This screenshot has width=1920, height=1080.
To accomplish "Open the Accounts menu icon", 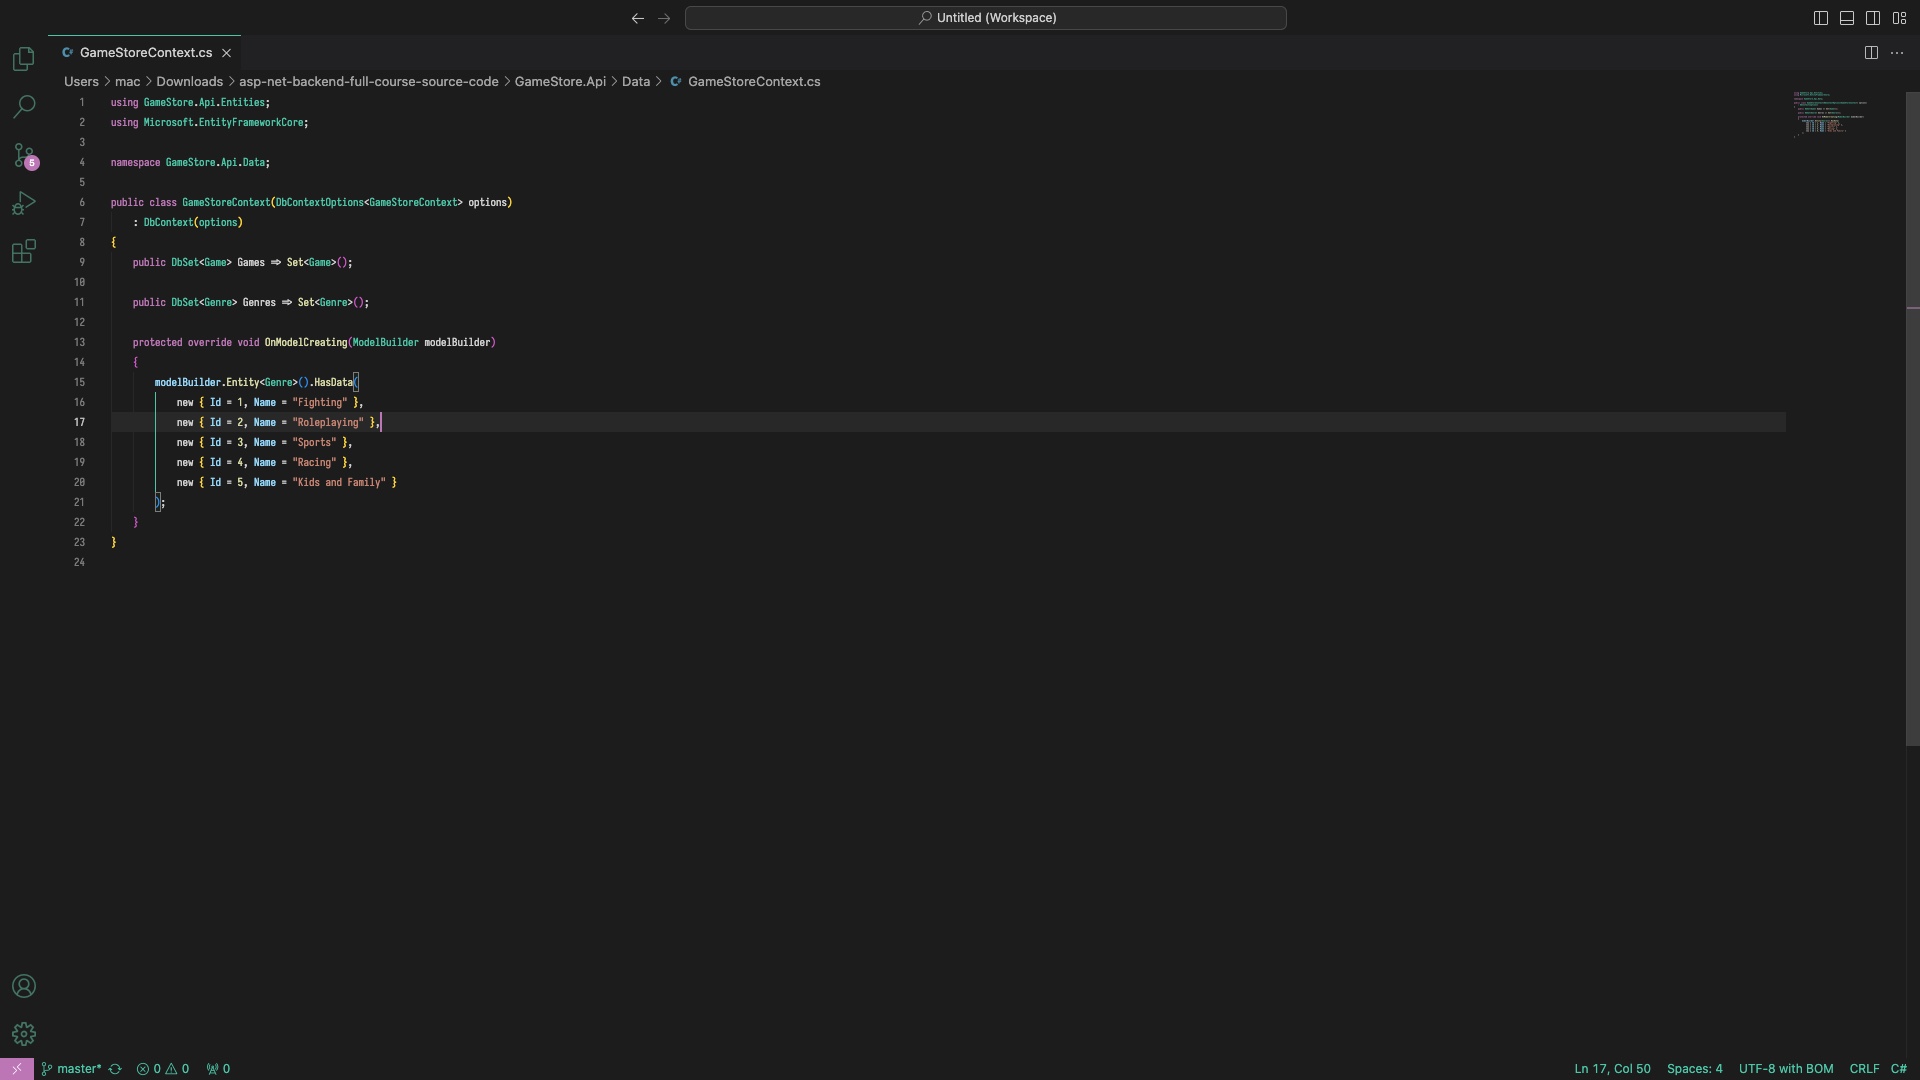I will [x=24, y=987].
